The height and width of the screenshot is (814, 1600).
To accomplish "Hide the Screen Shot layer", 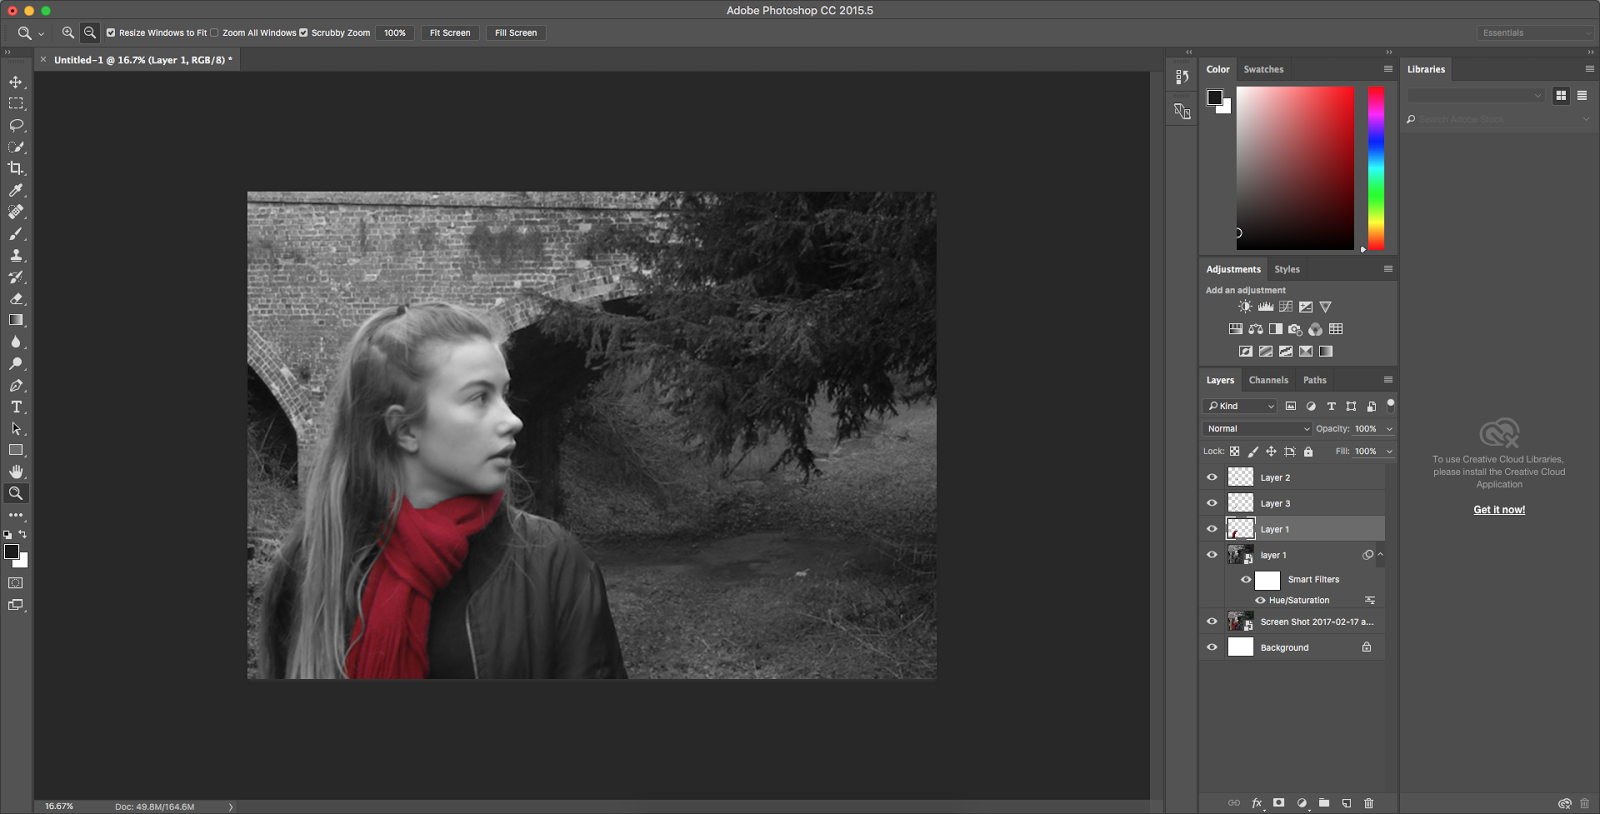I will click(x=1212, y=621).
